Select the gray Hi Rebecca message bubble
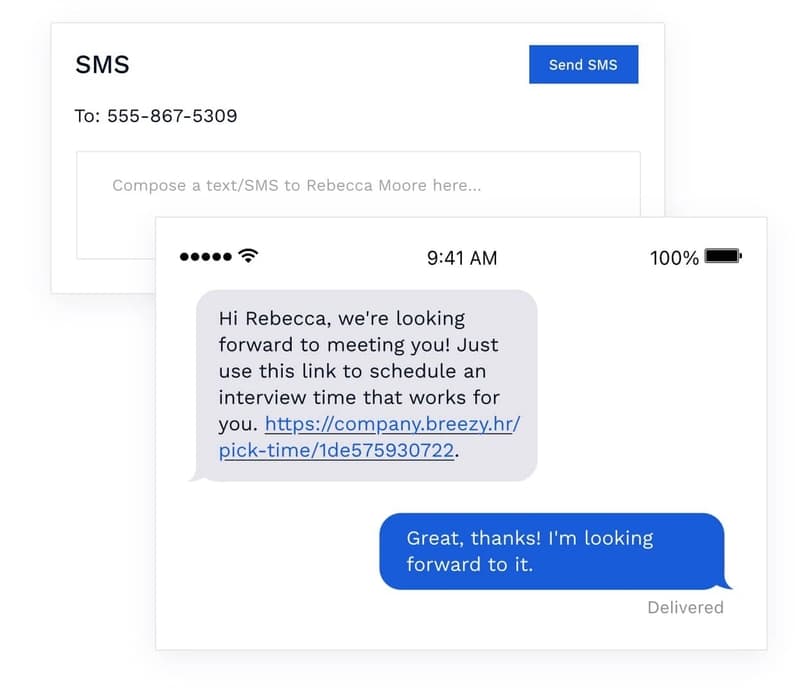The height and width of the screenshot is (695, 800). pyautogui.click(x=366, y=385)
